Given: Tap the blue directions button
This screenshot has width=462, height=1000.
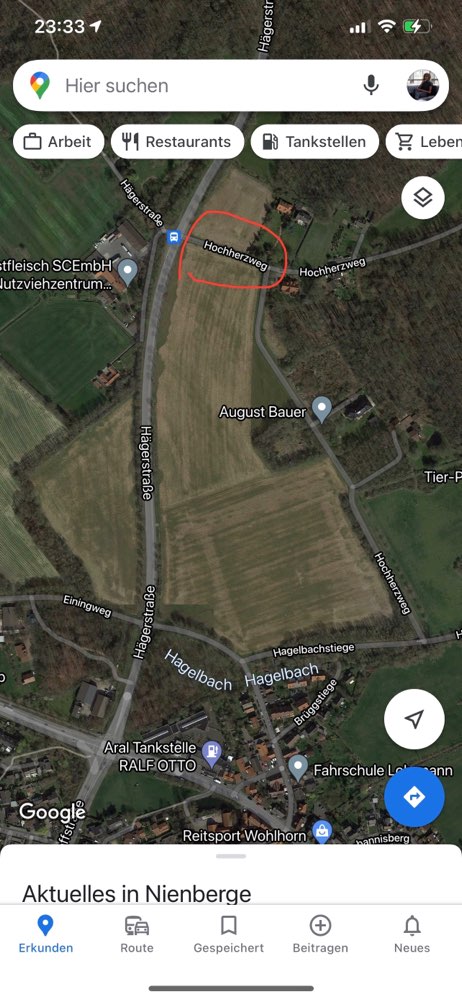Looking at the screenshot, I should click(414, 797).
